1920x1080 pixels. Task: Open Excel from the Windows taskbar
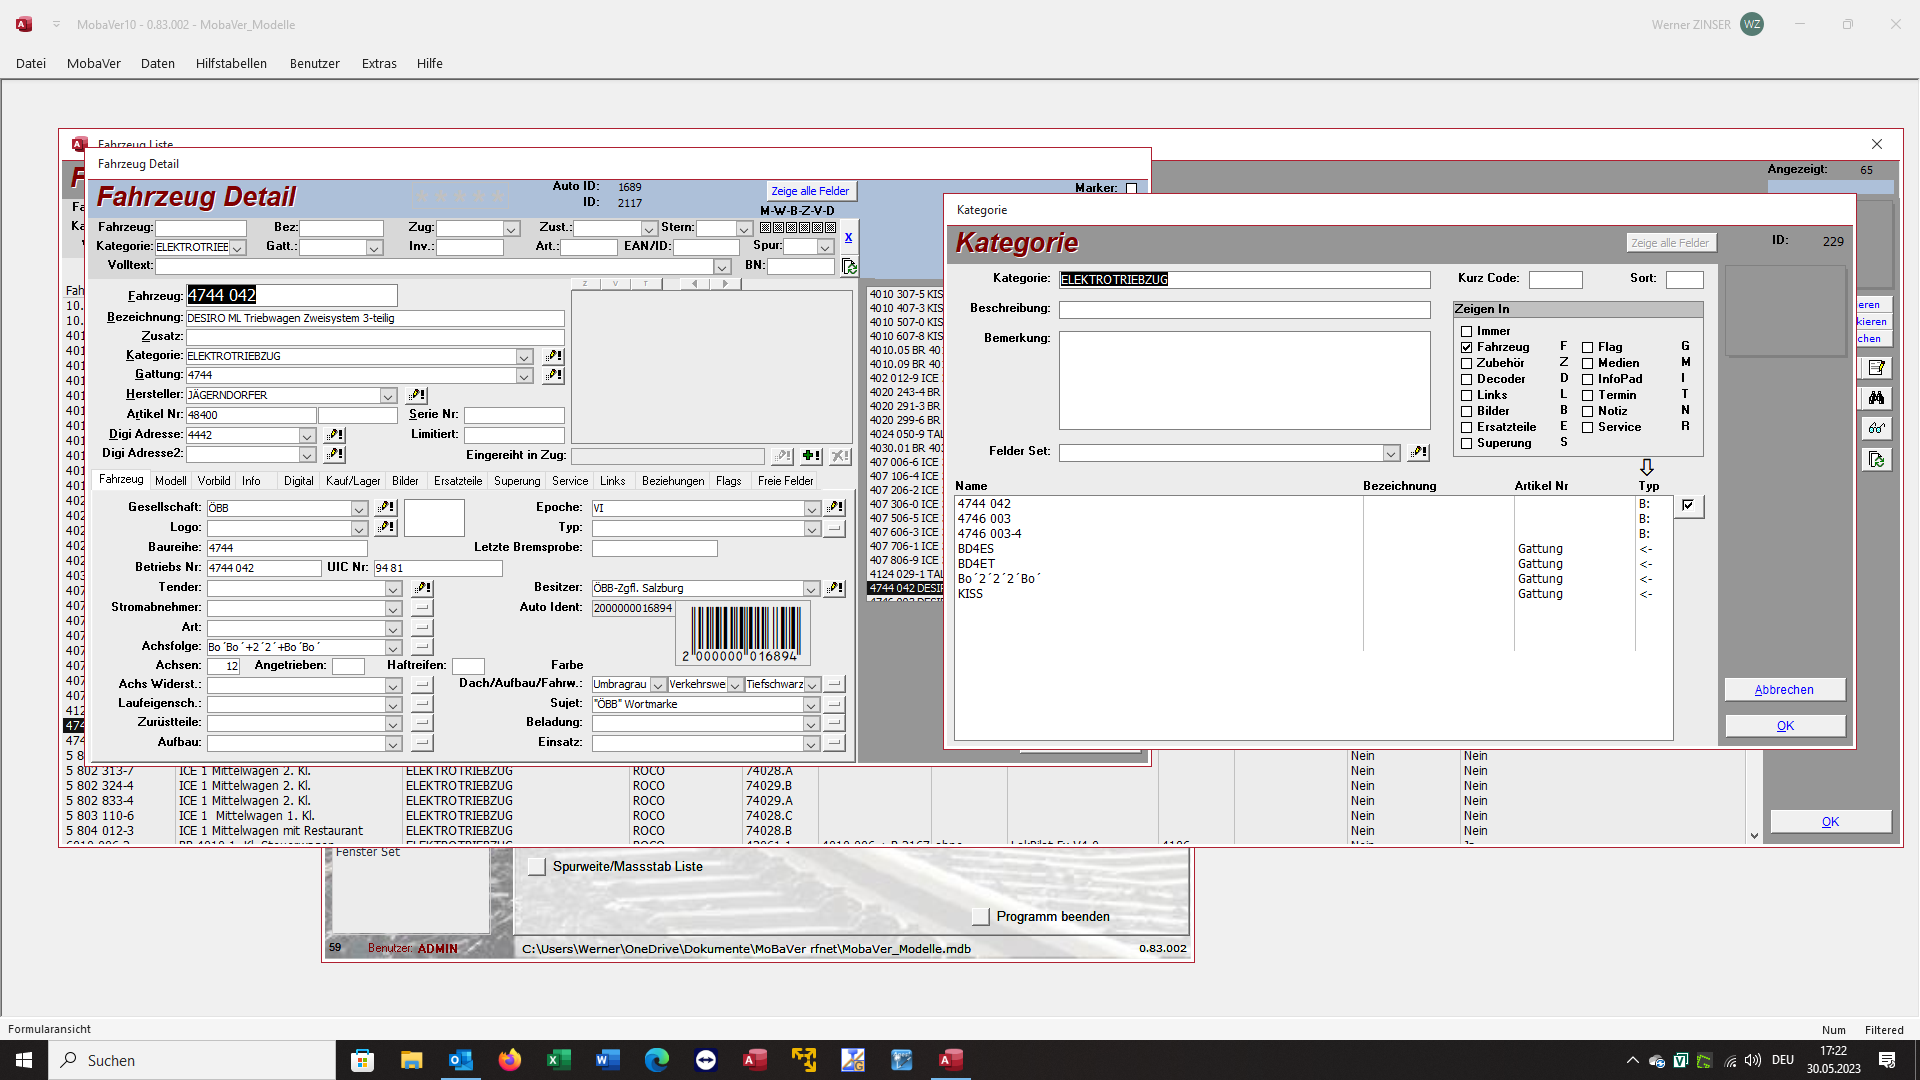[559, 1060]
